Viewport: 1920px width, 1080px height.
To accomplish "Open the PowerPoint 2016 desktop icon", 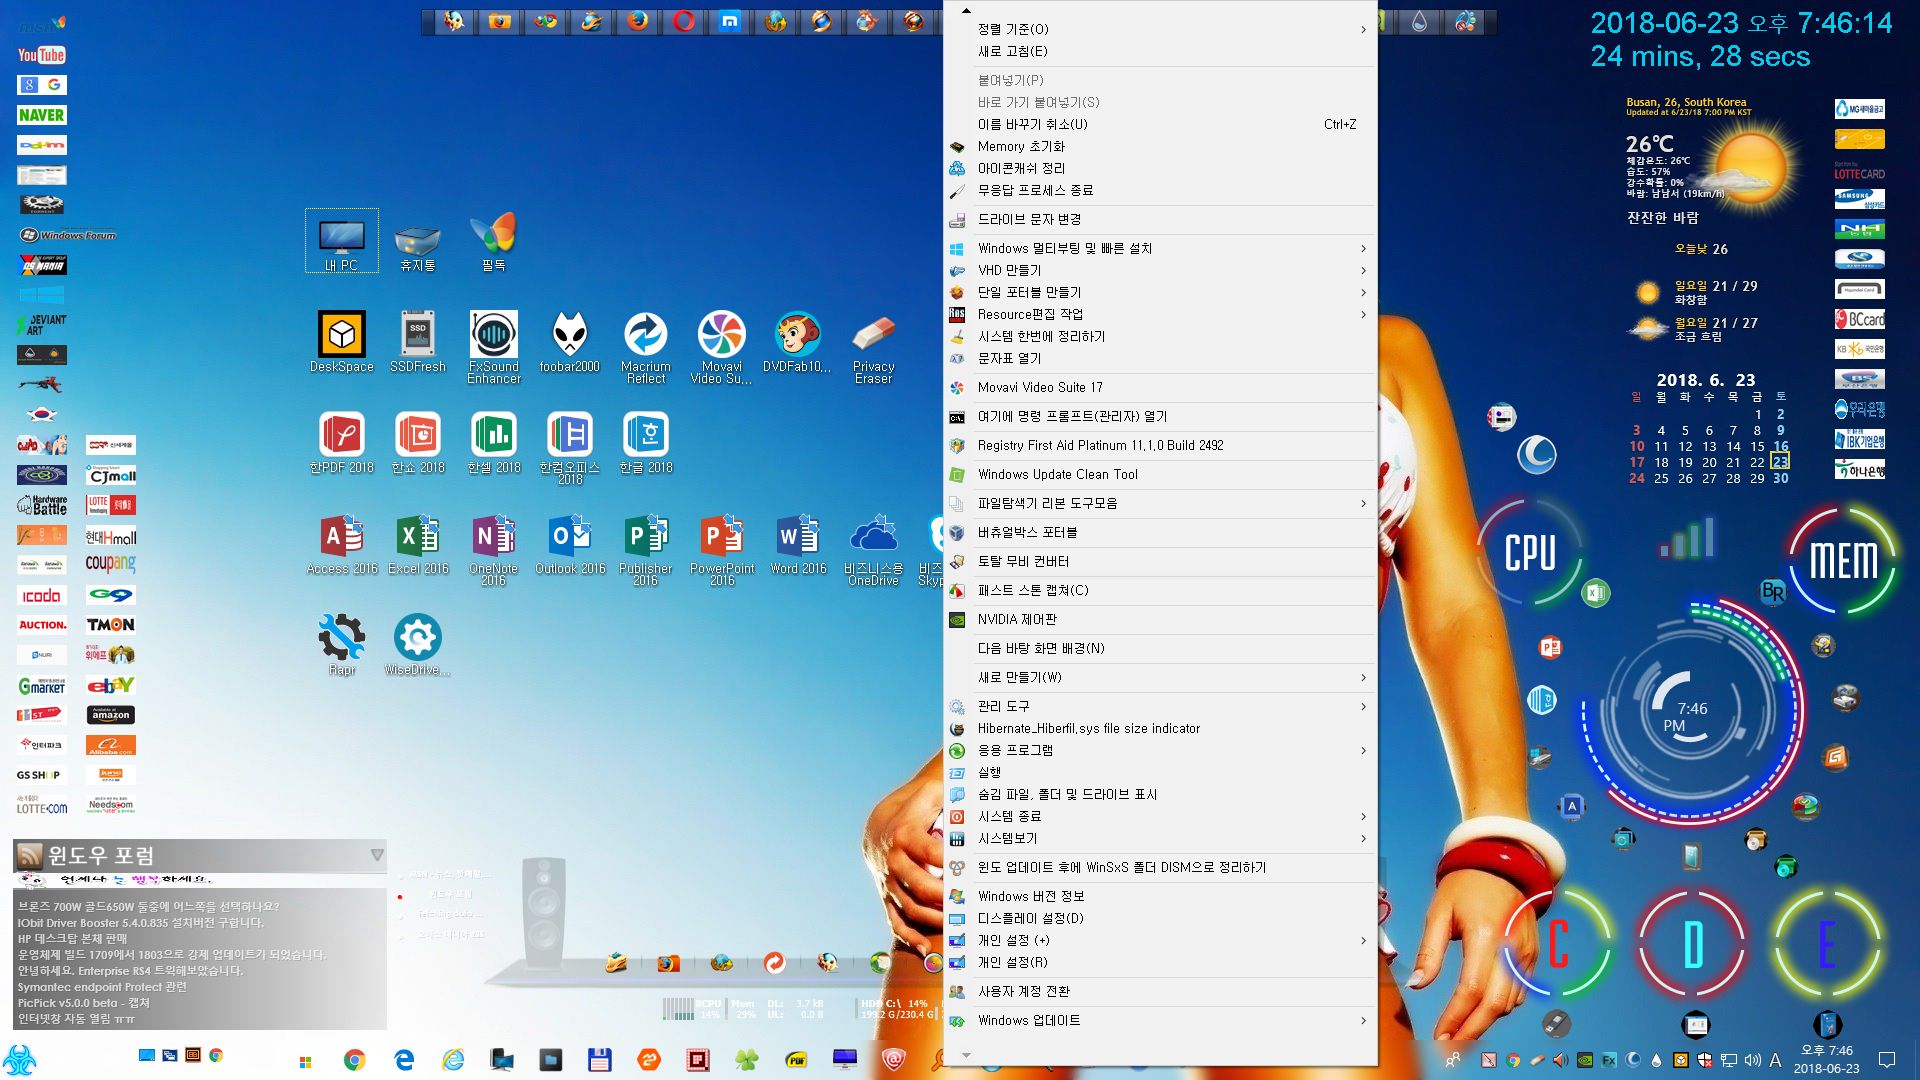I will click(722, 548).
